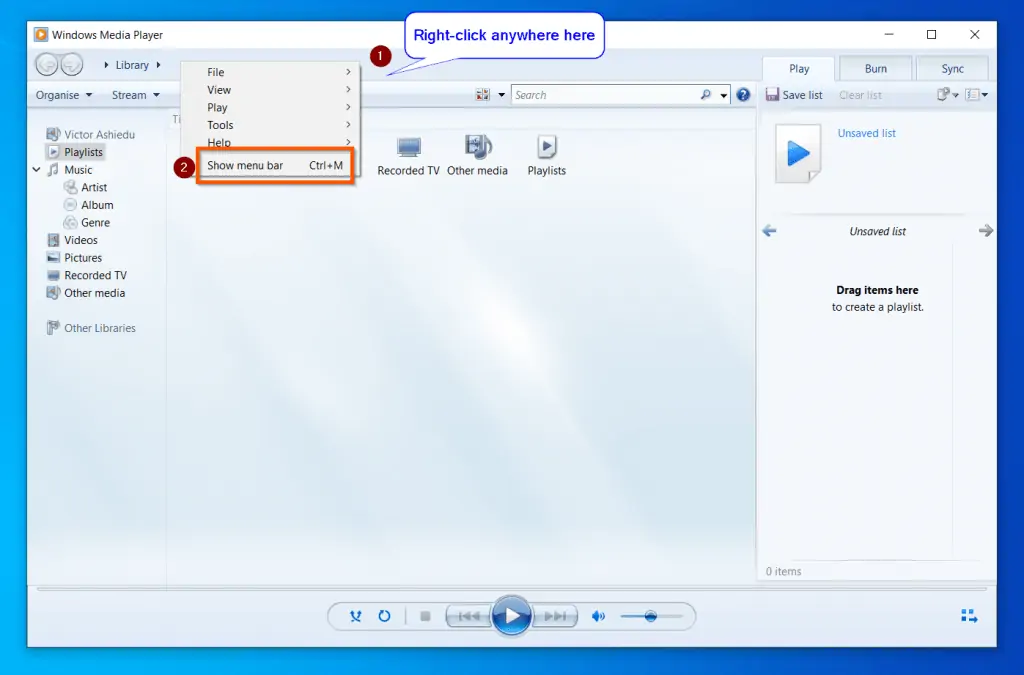Click inside the Search field
The width and height of the screenshot is (1024, 675).
(x=610, y=94)
